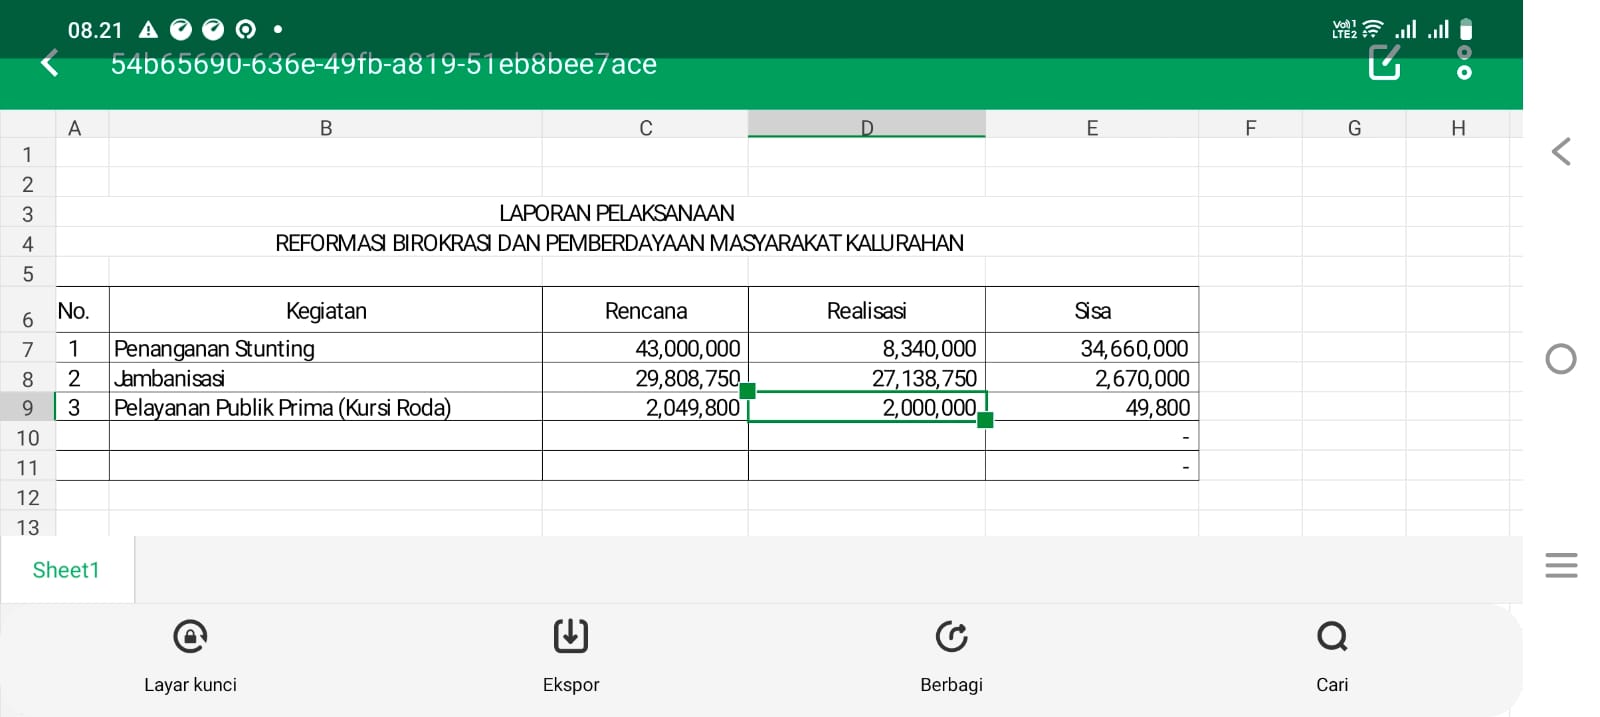This screenshot has width=1600, height=717.
Task: Open search with the Cari icon
Action: point(1331,637)
